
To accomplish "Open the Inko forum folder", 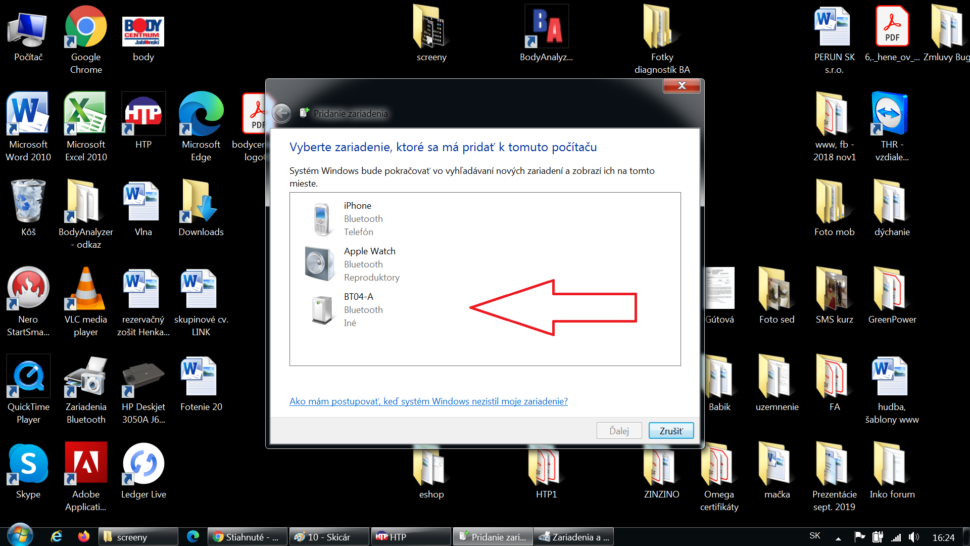I will point(891,471).
